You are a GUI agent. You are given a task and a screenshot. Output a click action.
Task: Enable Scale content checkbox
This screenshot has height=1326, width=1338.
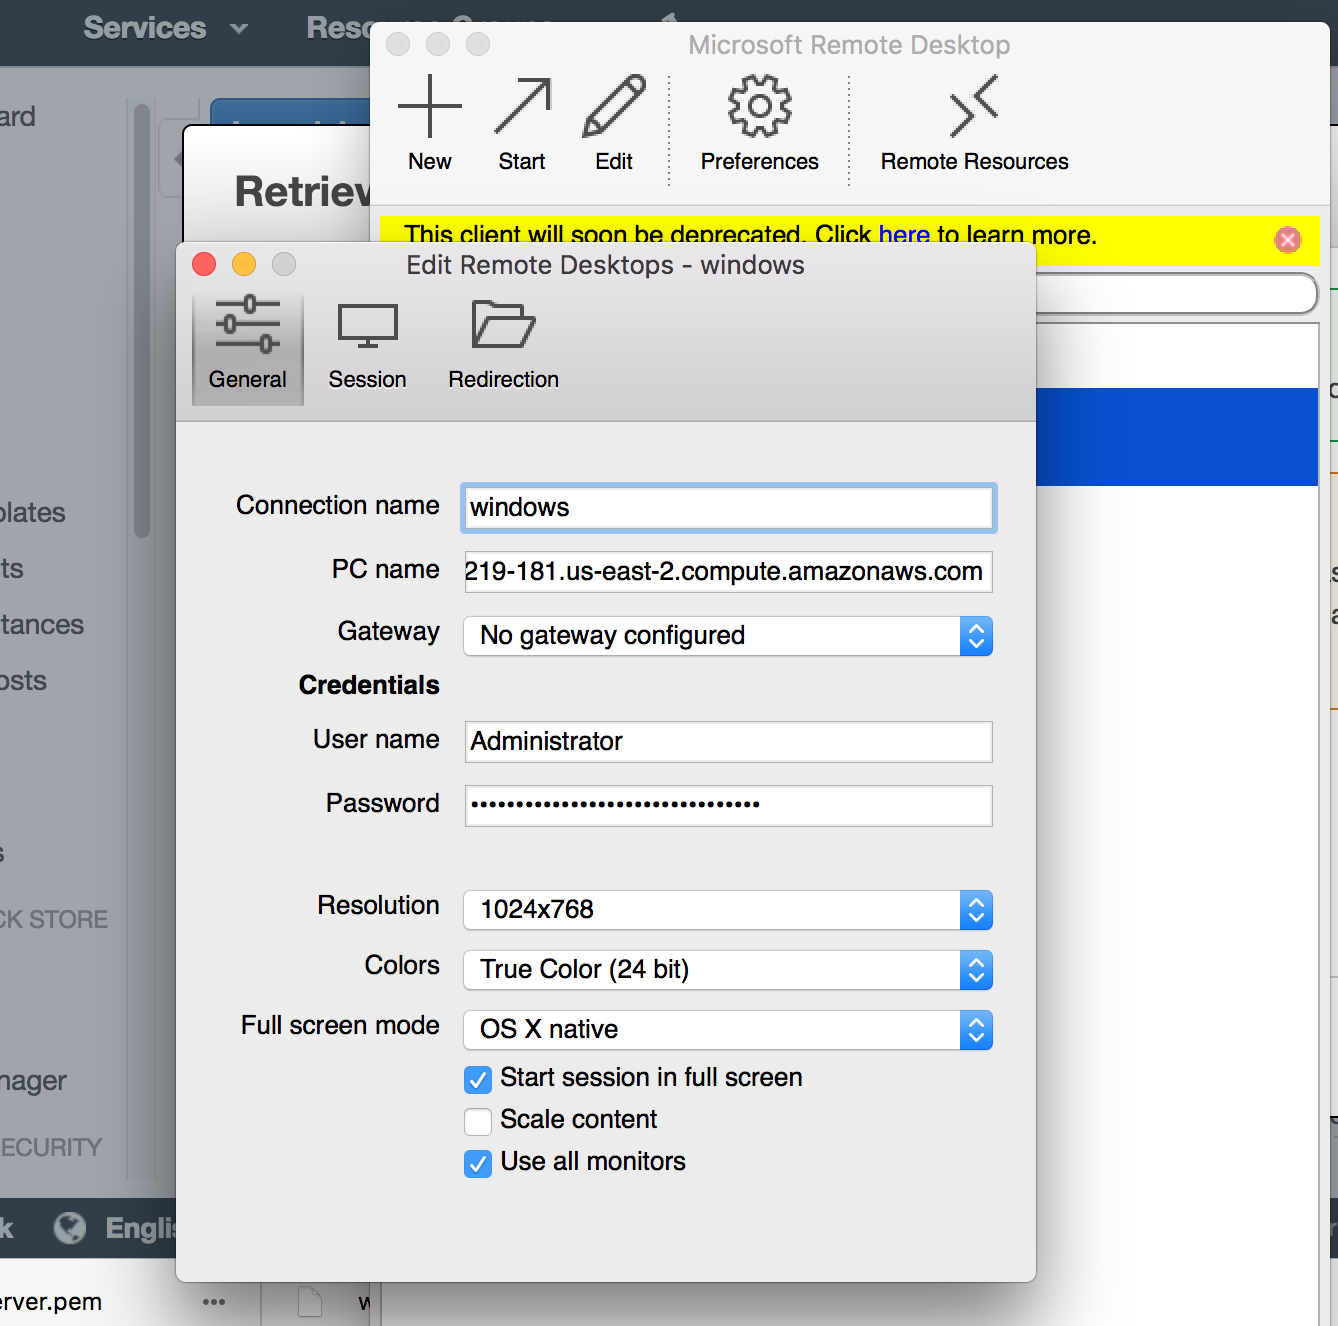click(x=478, y=1121)
